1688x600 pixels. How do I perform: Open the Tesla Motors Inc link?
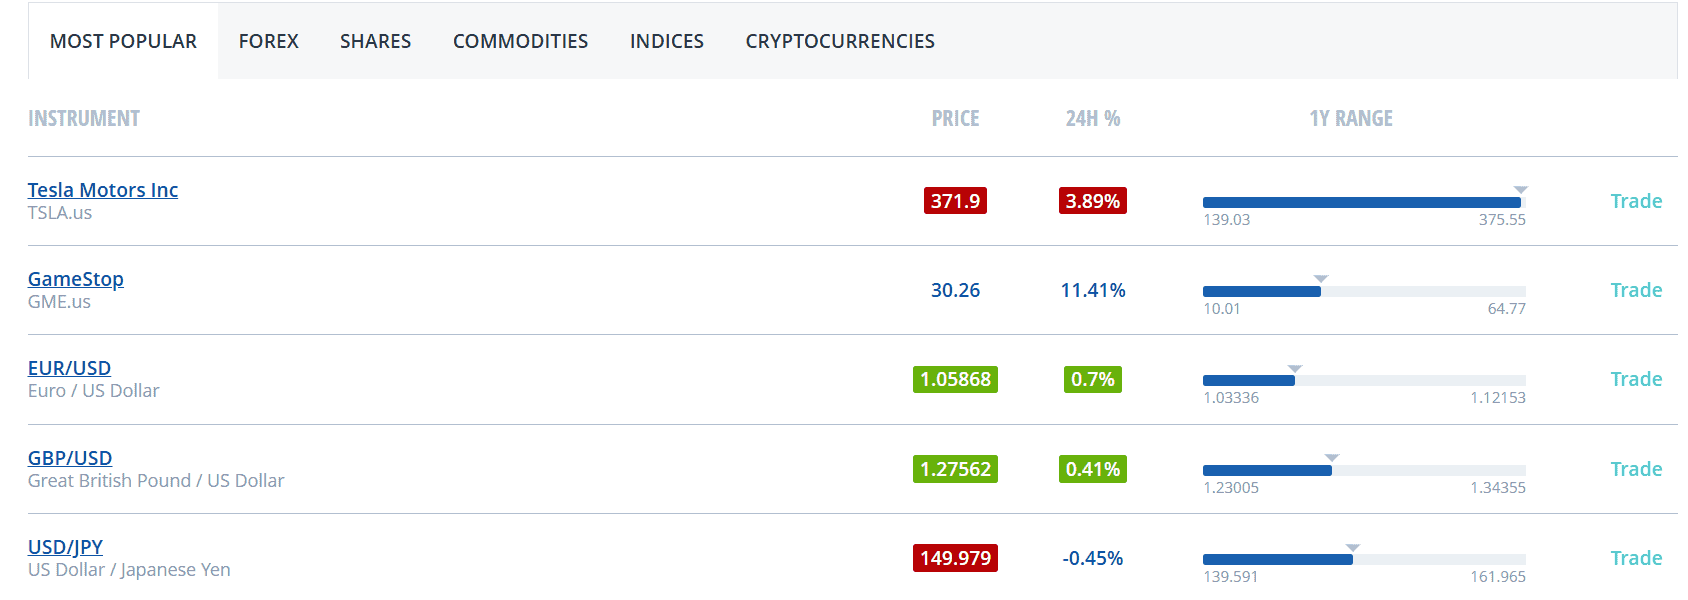point(103,190)
